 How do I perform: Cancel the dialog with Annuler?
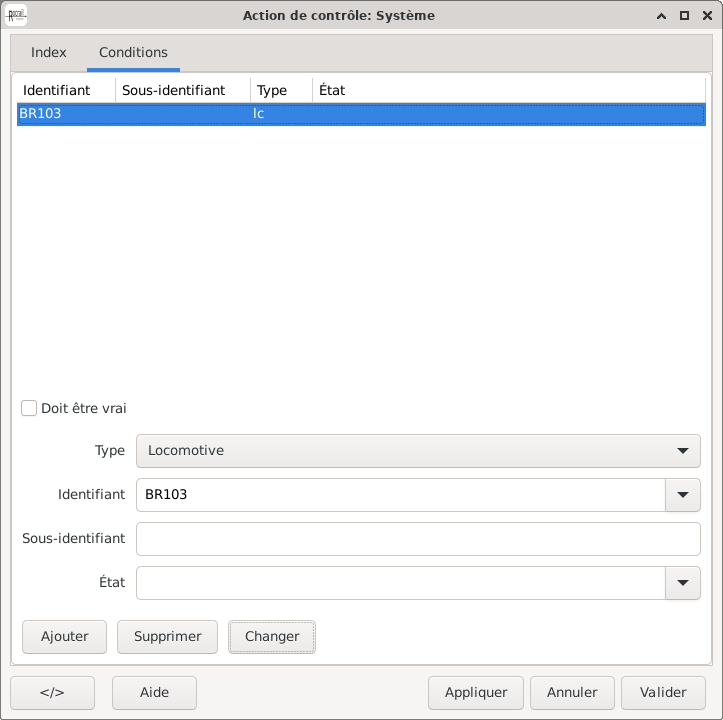(x=572, y=693)
